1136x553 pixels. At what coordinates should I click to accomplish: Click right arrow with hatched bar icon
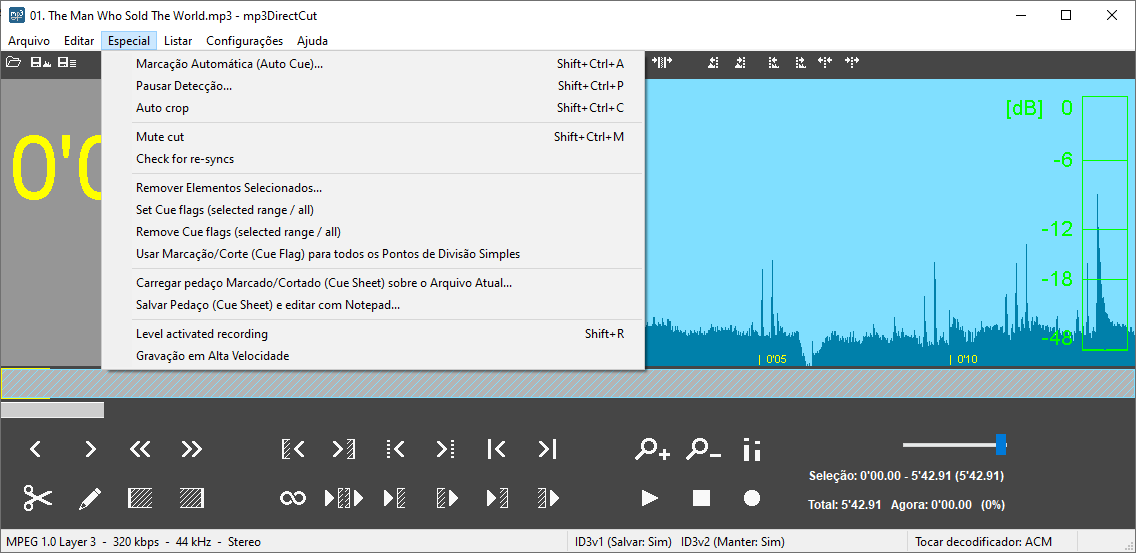pos(344,449)
